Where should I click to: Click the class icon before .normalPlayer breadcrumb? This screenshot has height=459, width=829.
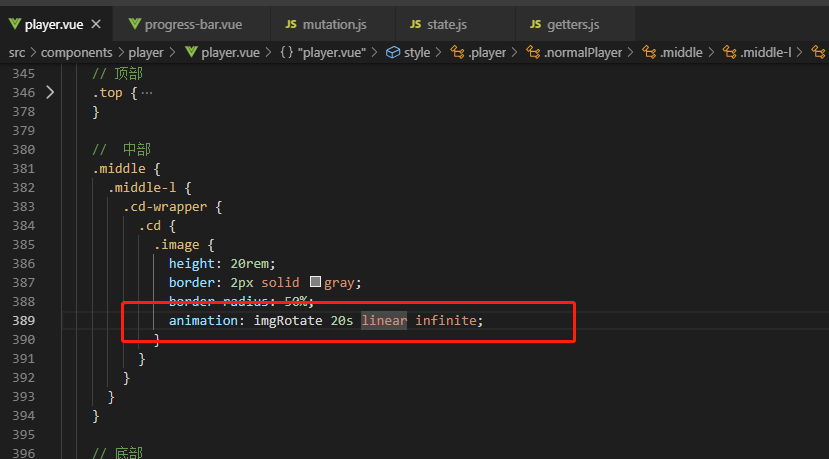click(x=532, y=52)
